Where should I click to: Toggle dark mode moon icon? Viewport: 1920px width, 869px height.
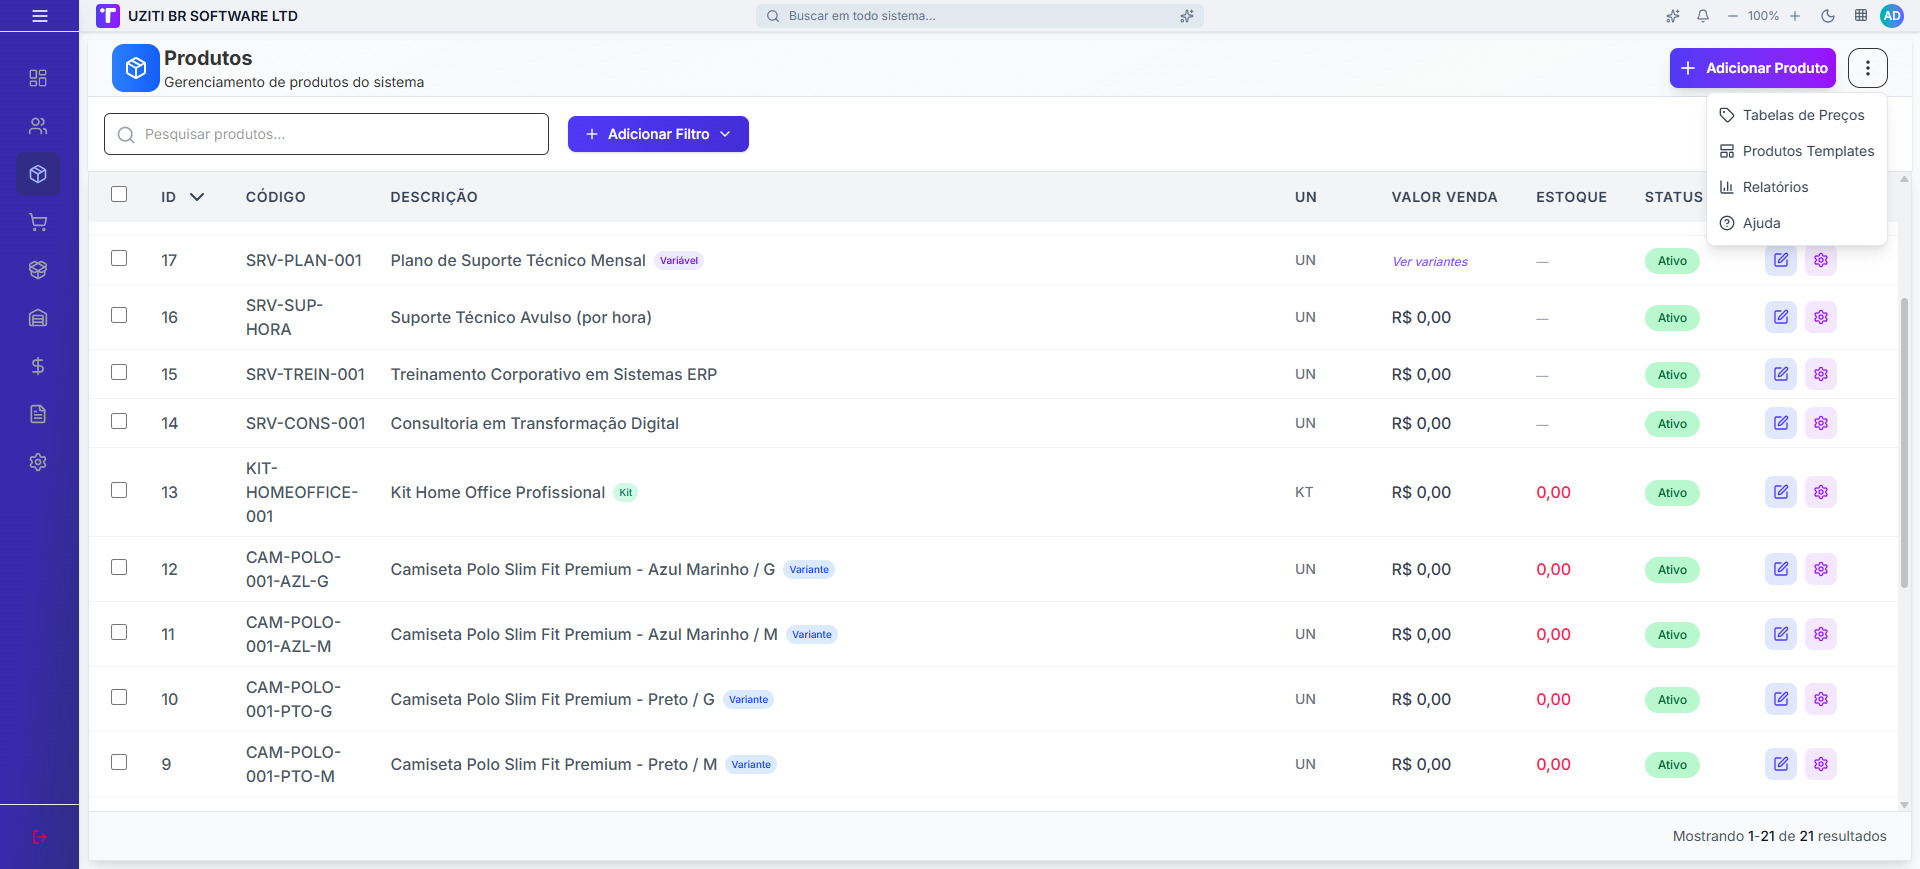(x=1828, y=16)
